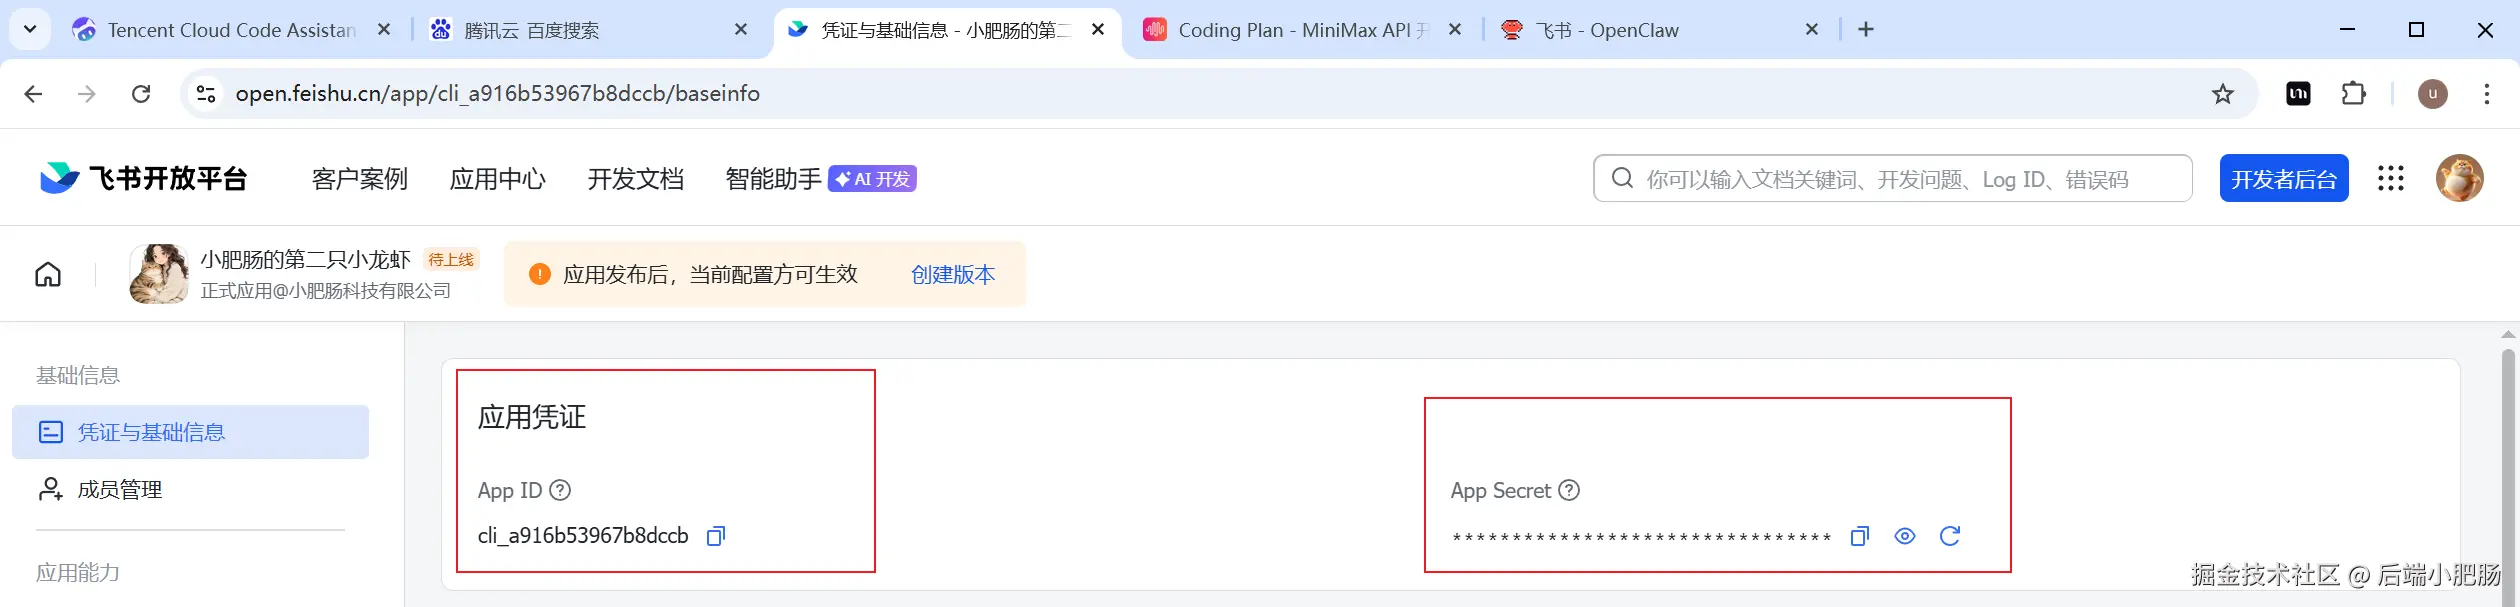Switch to 飞书 - OpenClaw tab

tap(1650, 30)
